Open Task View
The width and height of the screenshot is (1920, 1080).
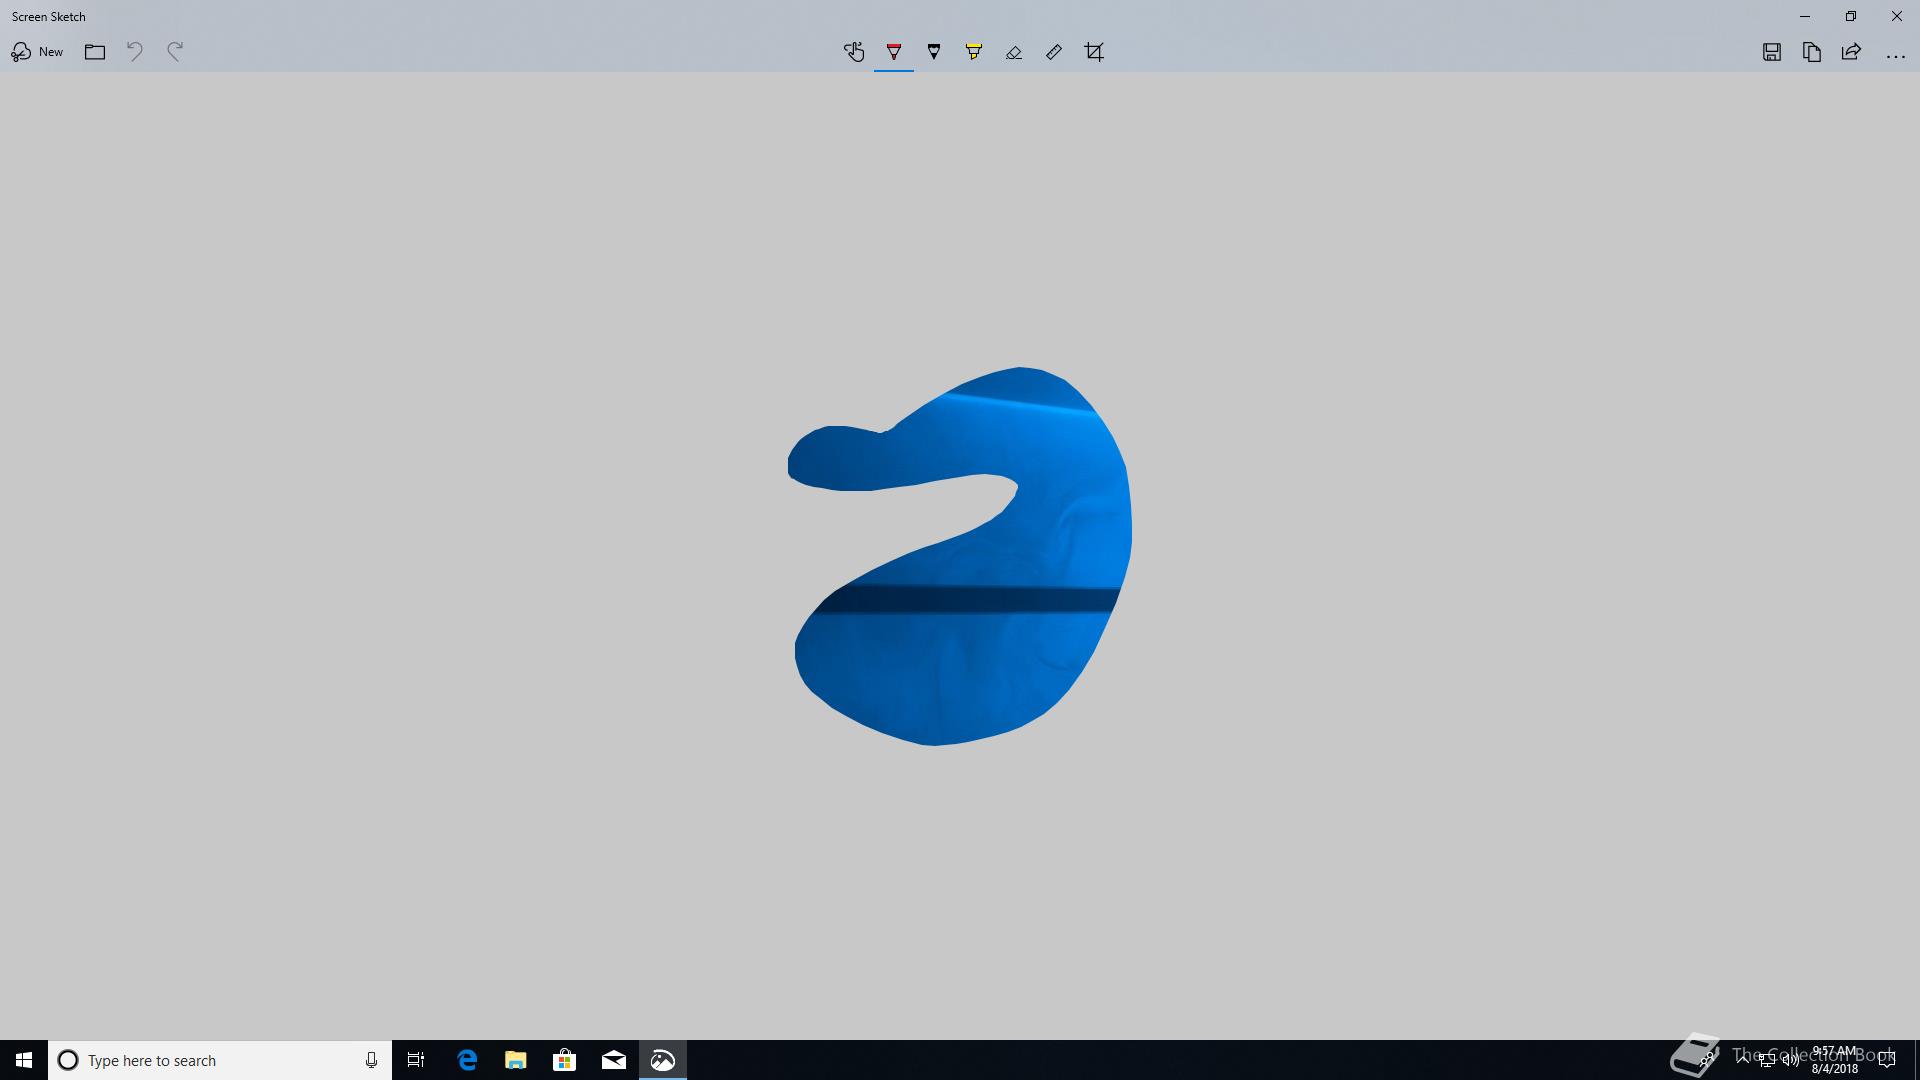pos(416,1060)
